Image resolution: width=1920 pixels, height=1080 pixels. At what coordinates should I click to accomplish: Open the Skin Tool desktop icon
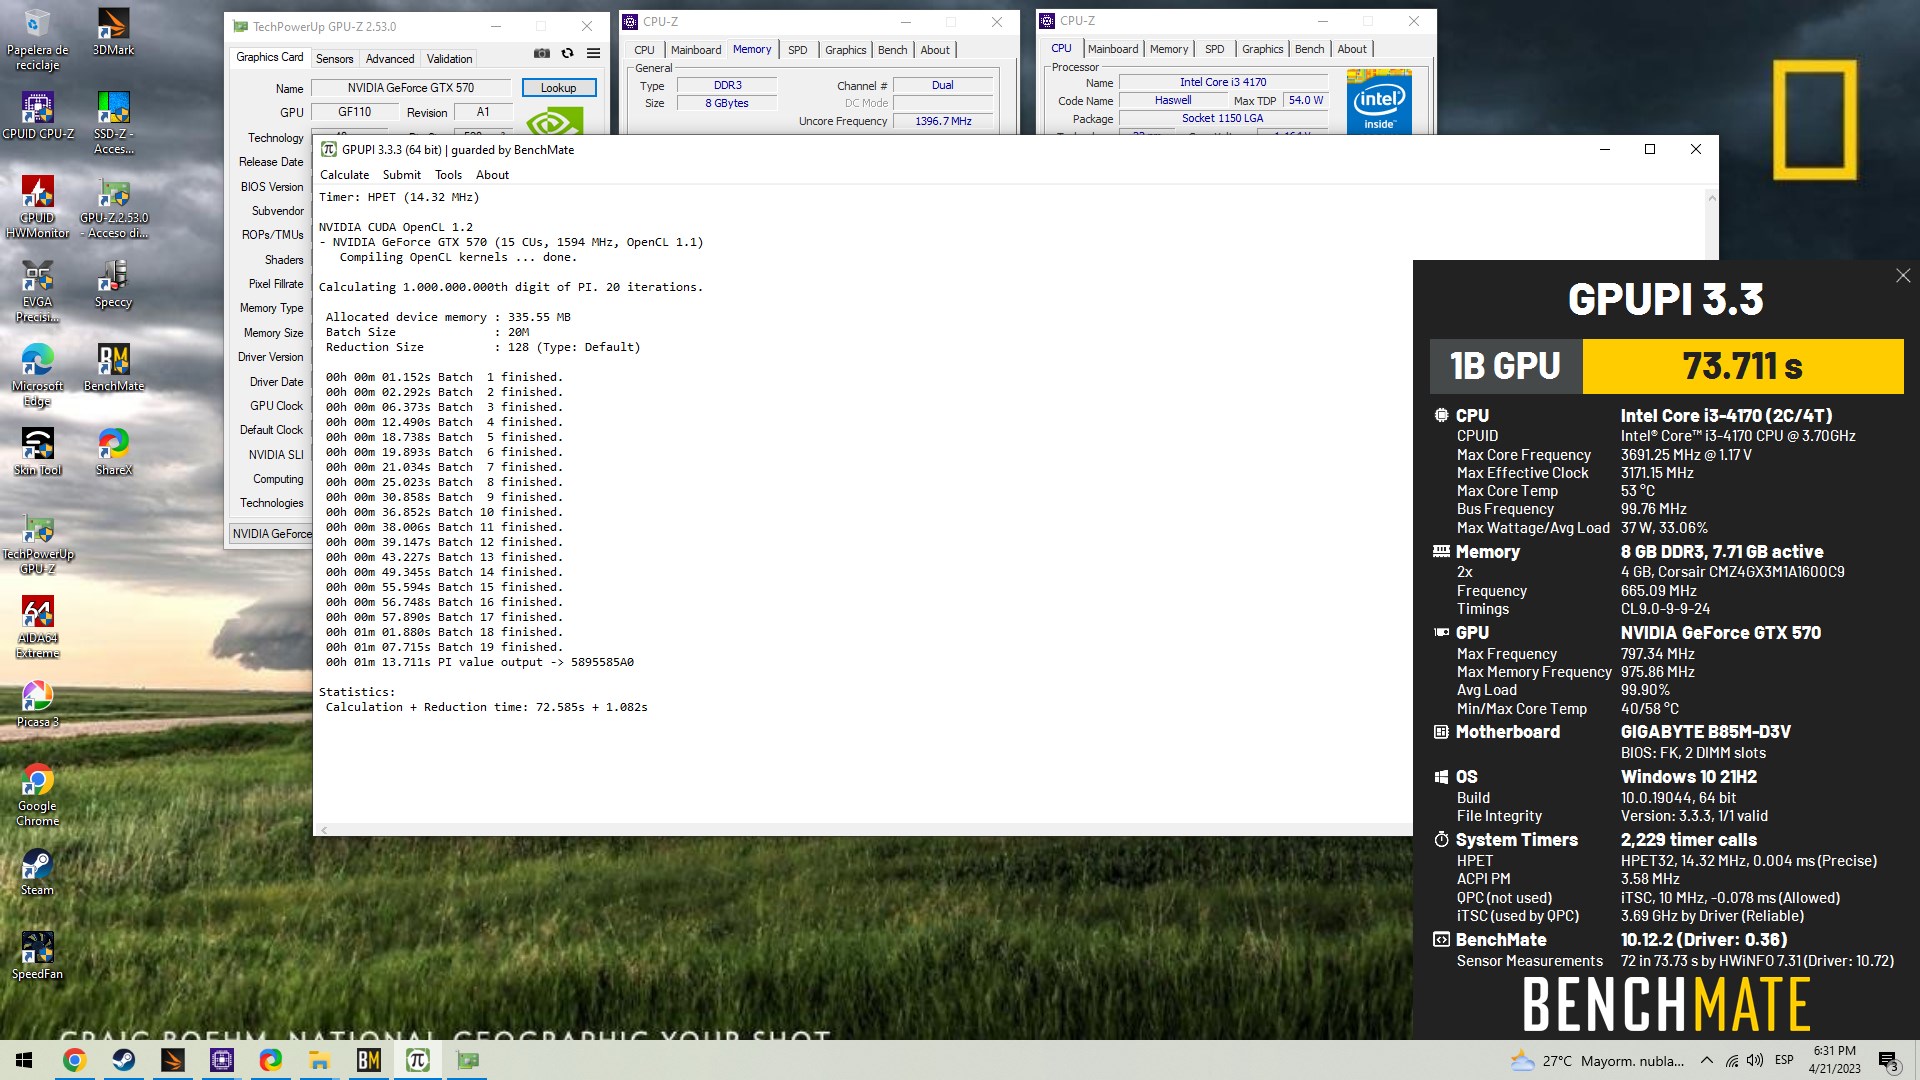point(38,452)
